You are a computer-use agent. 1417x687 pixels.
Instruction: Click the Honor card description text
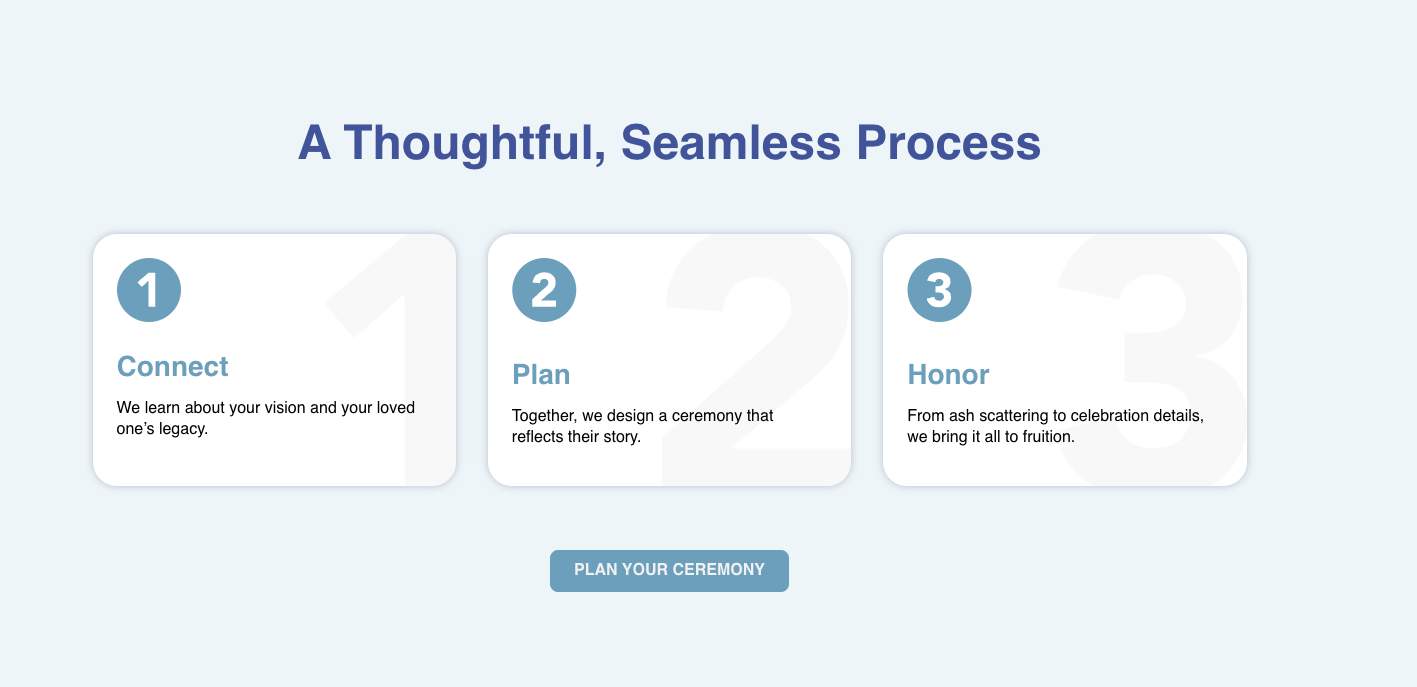click(1055, 426)
